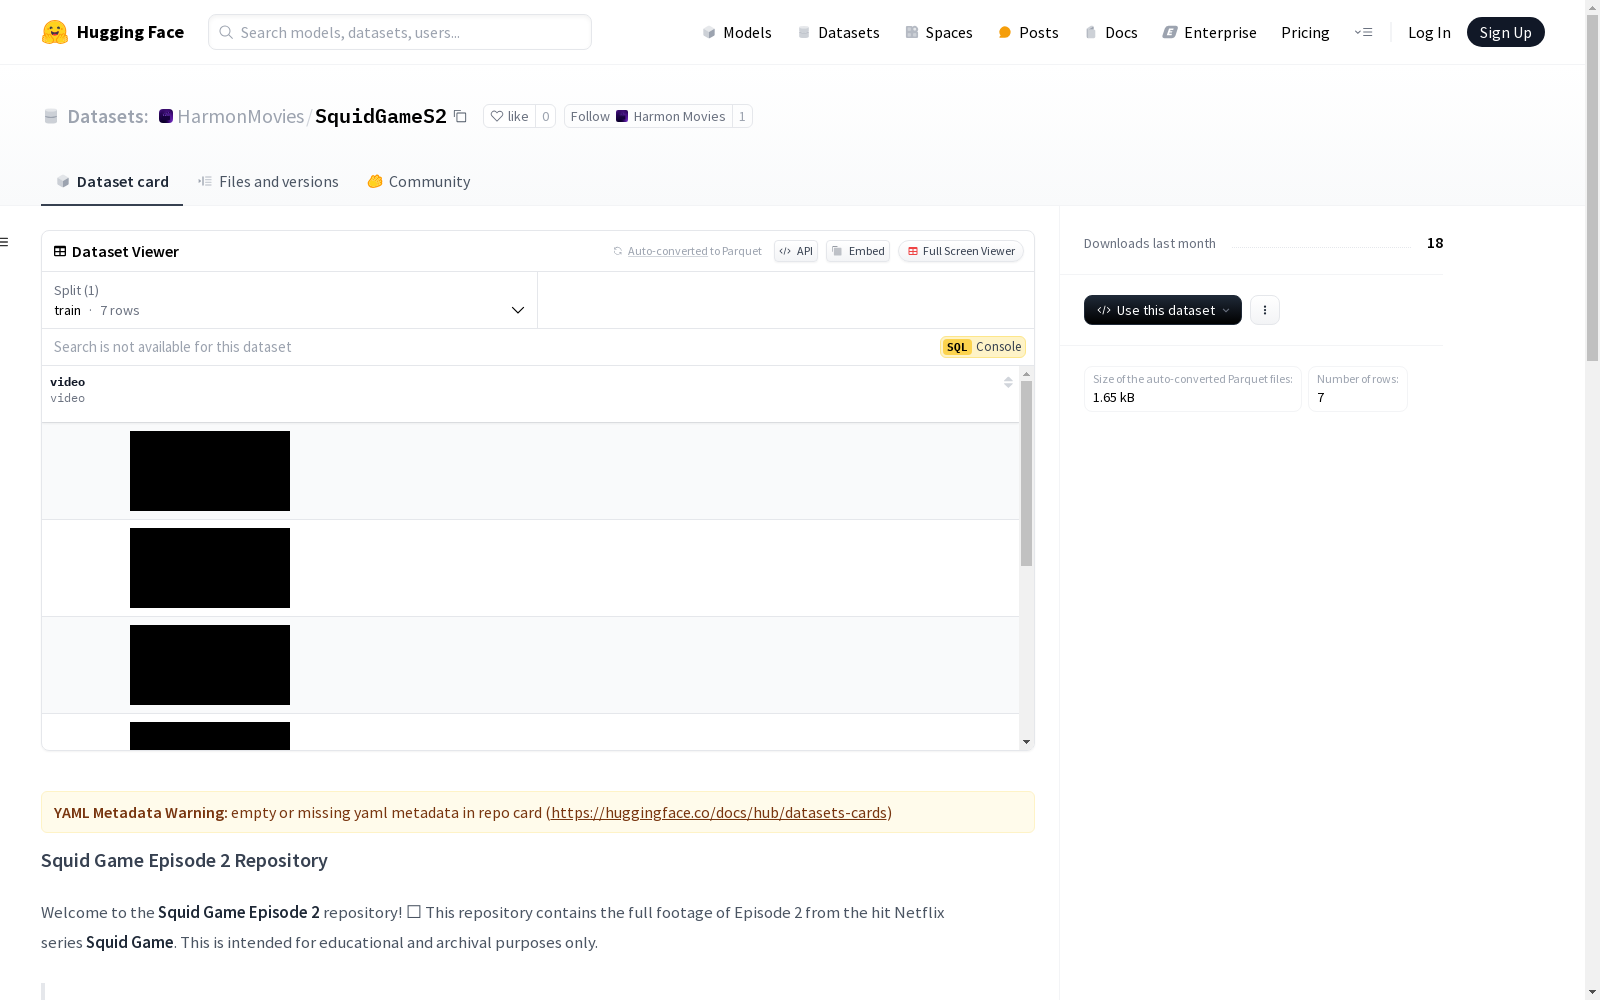Image resolution: width=1600 pixels, height=1000 pixels.
Task: Follow Harmon Movies
Action: pyautogui.click(x=648, y=116)
